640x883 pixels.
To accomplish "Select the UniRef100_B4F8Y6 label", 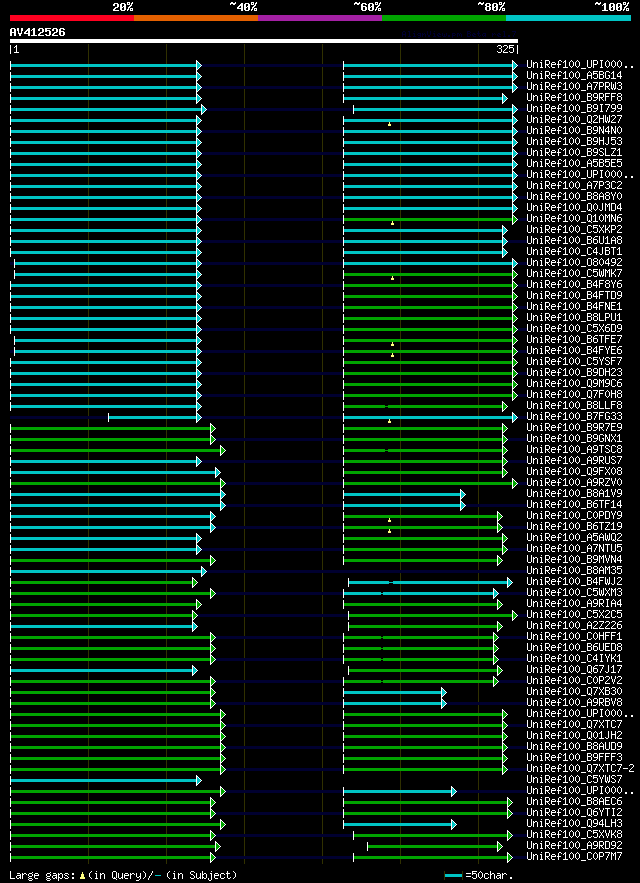I will [x=574, y=285].
